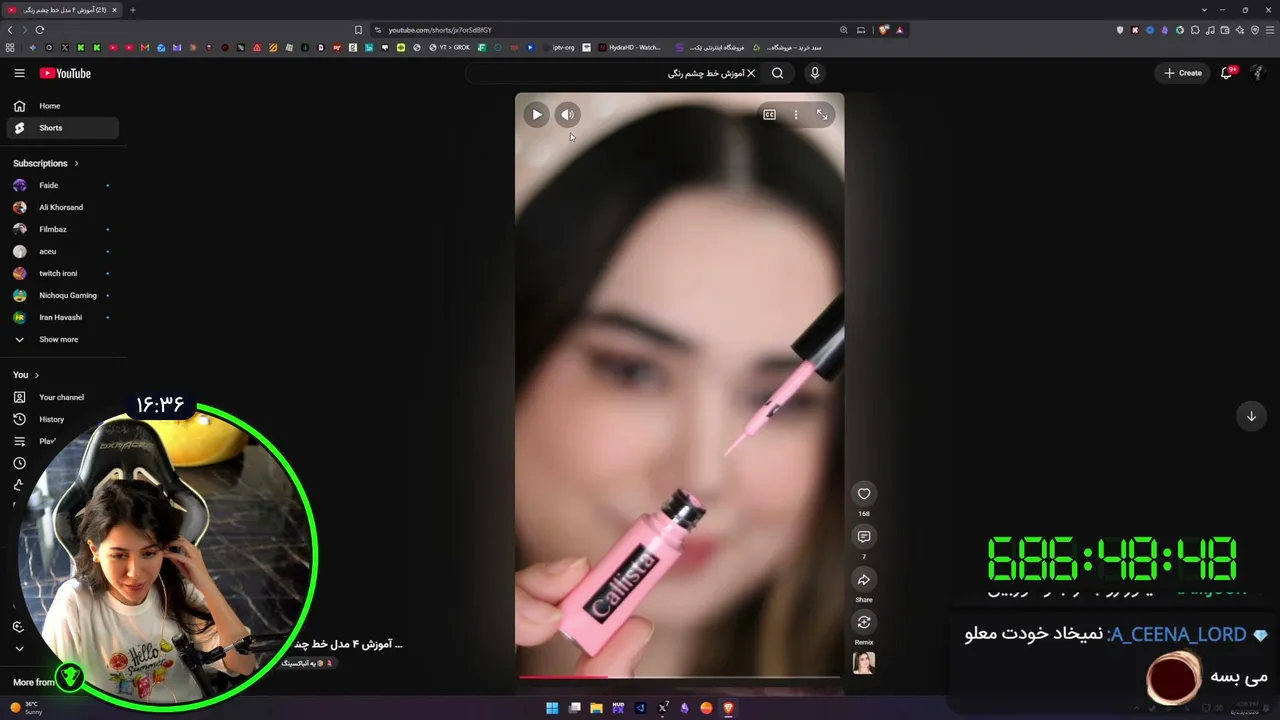Open the iptv-org bookmark
The height and width of the screenshot is (720, 1280).
[x=560, y=47]
